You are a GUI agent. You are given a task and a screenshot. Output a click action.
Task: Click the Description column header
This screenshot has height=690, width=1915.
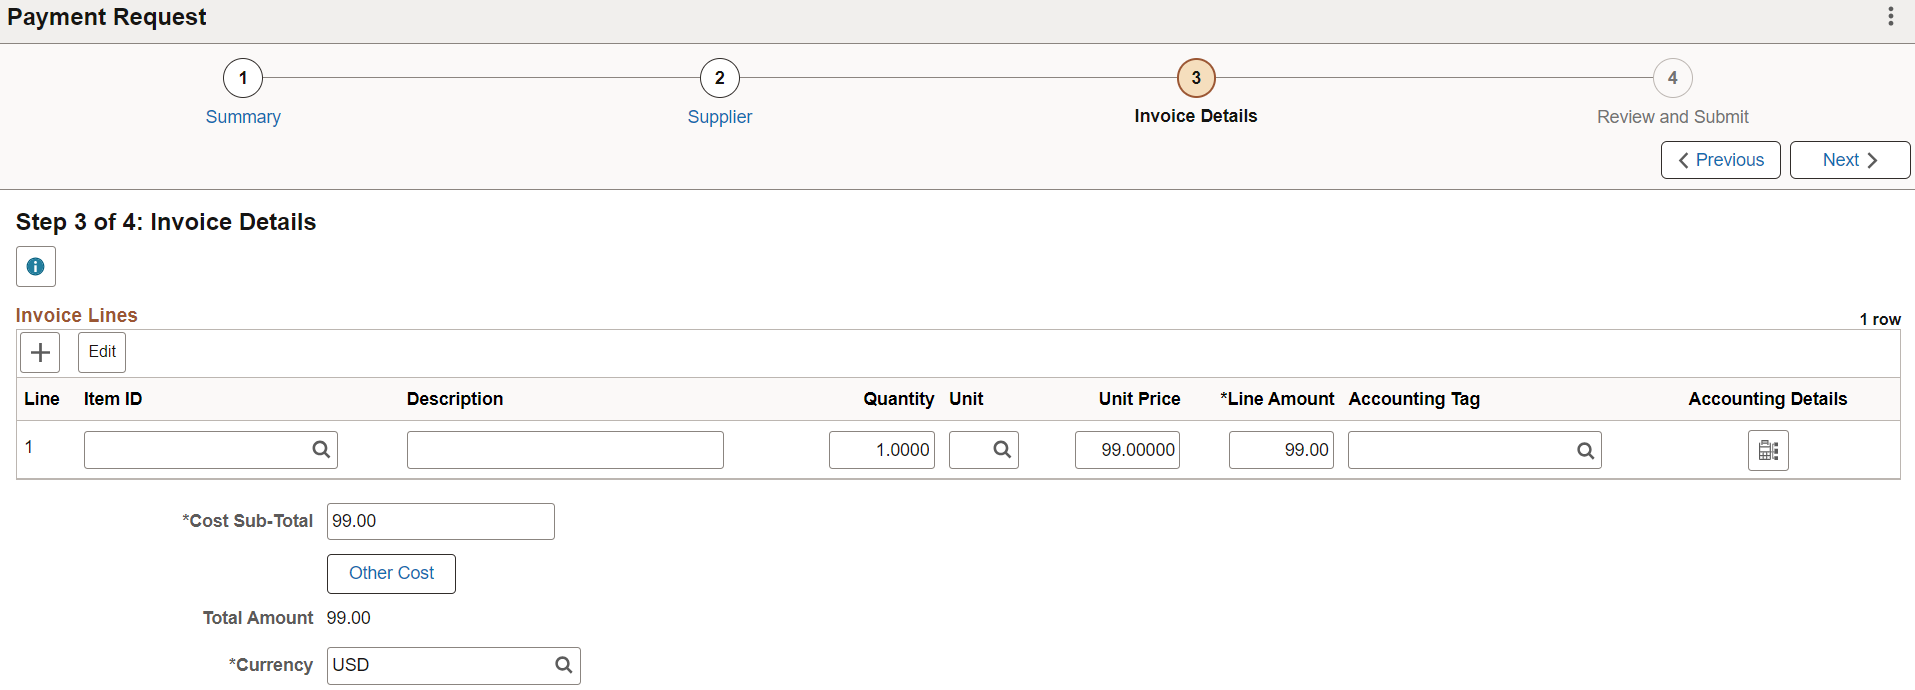[455, 399]
